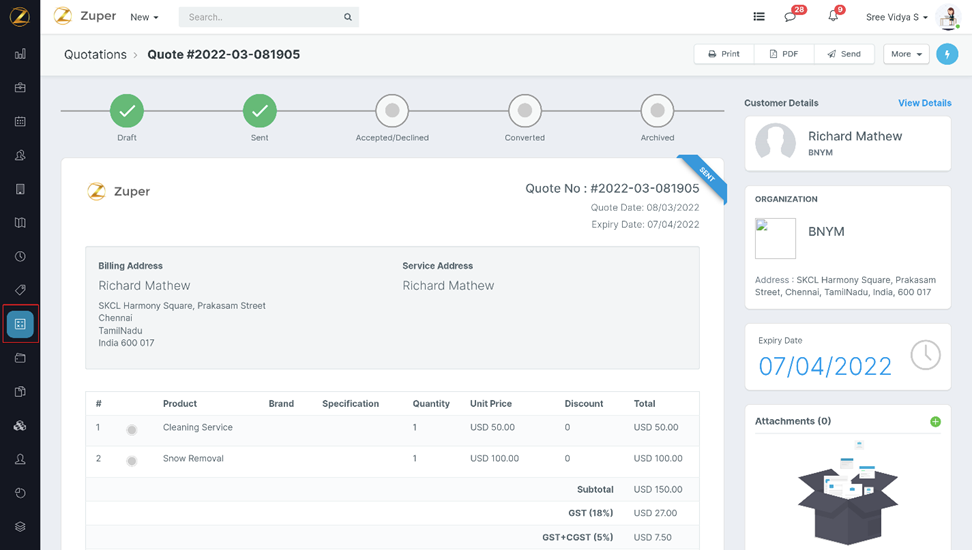Open the More dropdown button
This screenshot has width=972, height=550.
[x=906, y=54]
